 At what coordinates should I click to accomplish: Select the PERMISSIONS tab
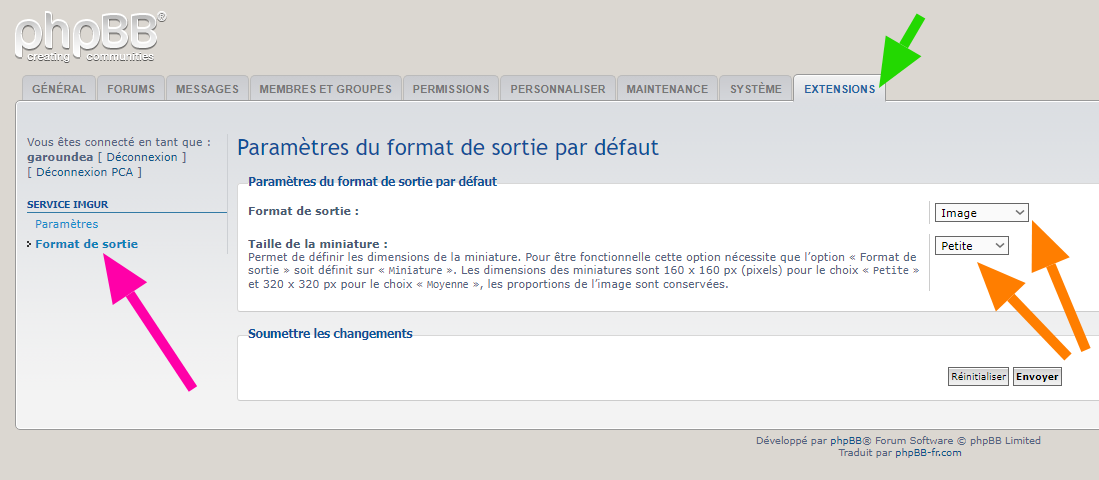[x=450, y=89]
